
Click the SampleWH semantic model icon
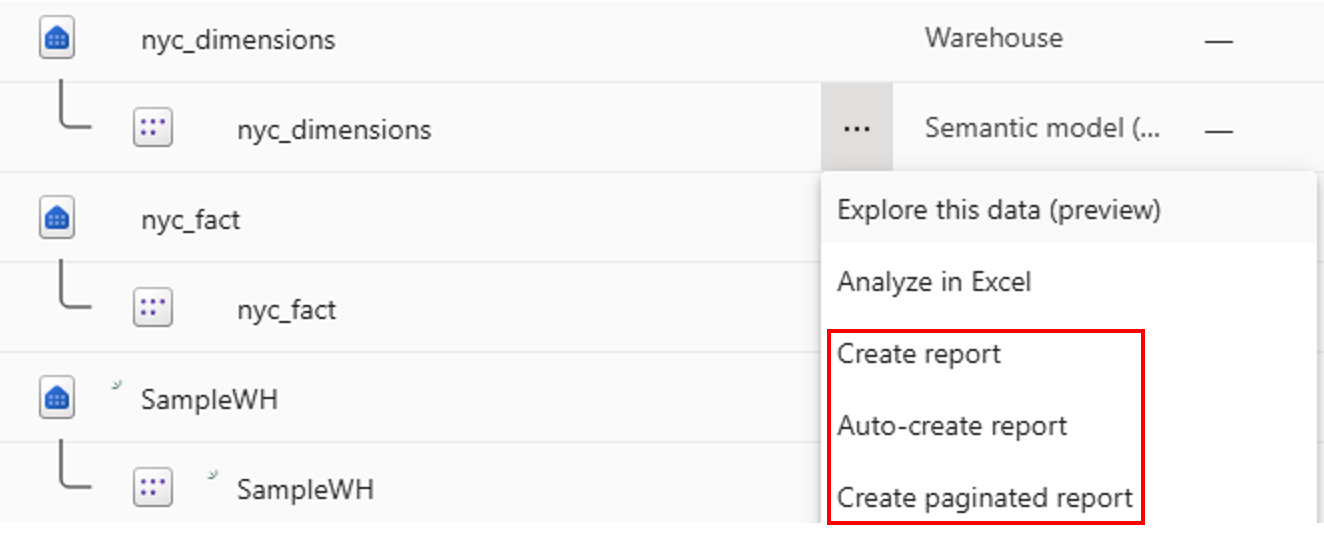click(x=153, y=489)
